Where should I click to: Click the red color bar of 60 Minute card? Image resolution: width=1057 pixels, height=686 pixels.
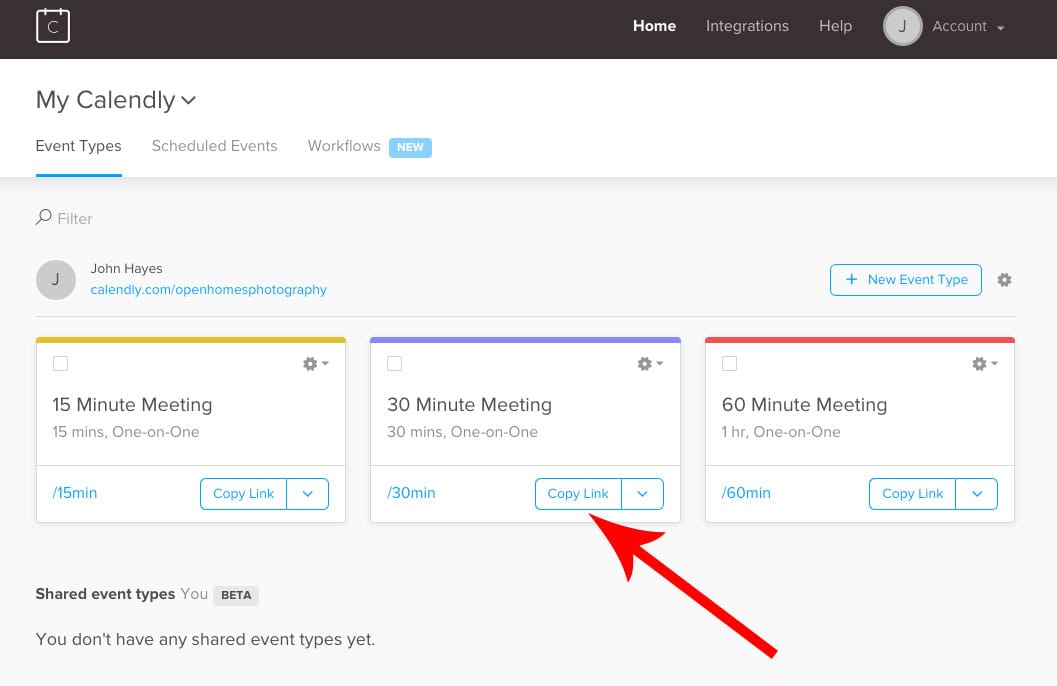point(859,340)
